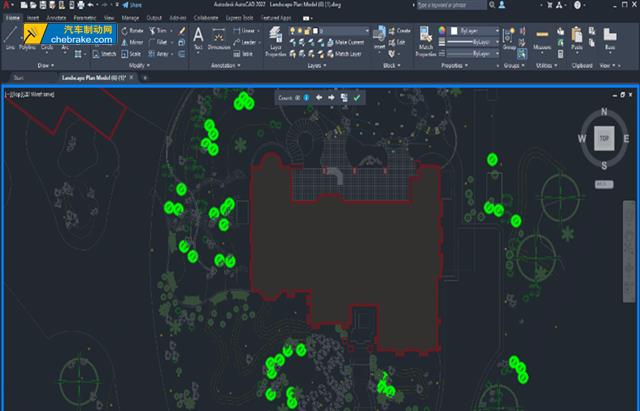Viewport: 640px width, 411px height.
Task: Confirm count with green checkmark
Action: tap(357, 97)
